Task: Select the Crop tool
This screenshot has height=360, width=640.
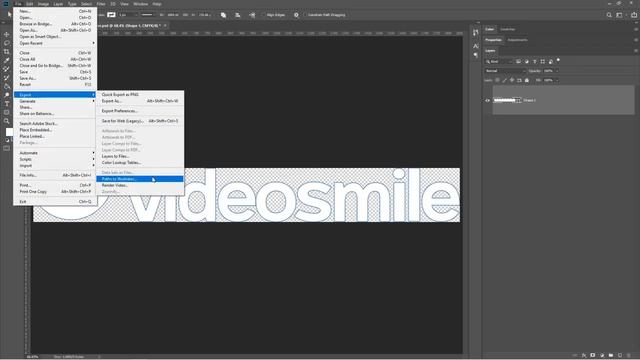Action: (7, 52)
